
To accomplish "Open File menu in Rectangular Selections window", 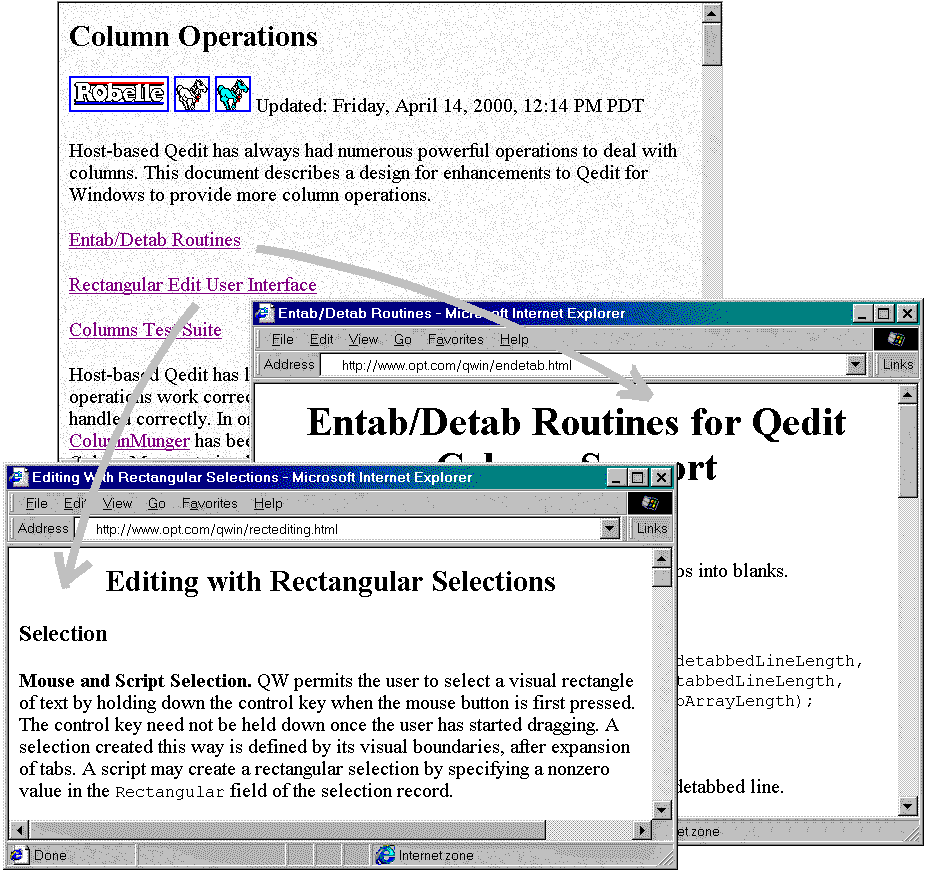I will [37, 503].
